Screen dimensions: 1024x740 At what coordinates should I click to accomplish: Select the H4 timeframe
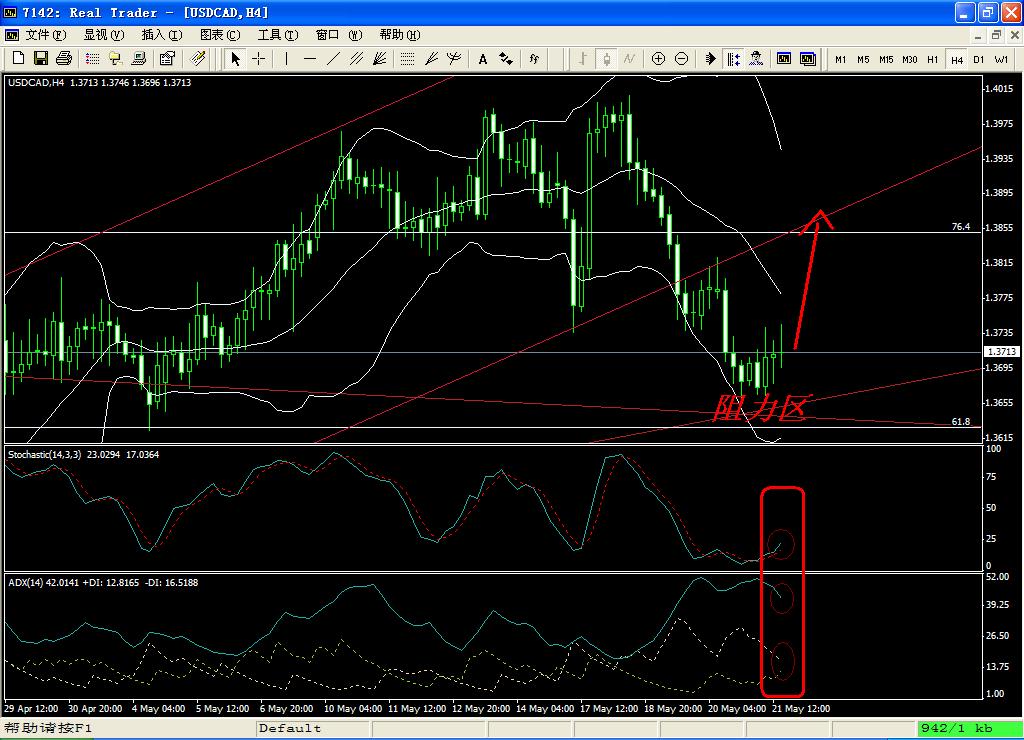point(957,59)
